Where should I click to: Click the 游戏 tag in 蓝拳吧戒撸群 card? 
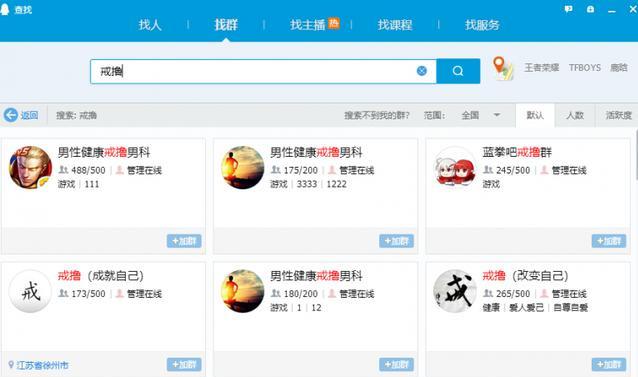(x=491, y=184)
